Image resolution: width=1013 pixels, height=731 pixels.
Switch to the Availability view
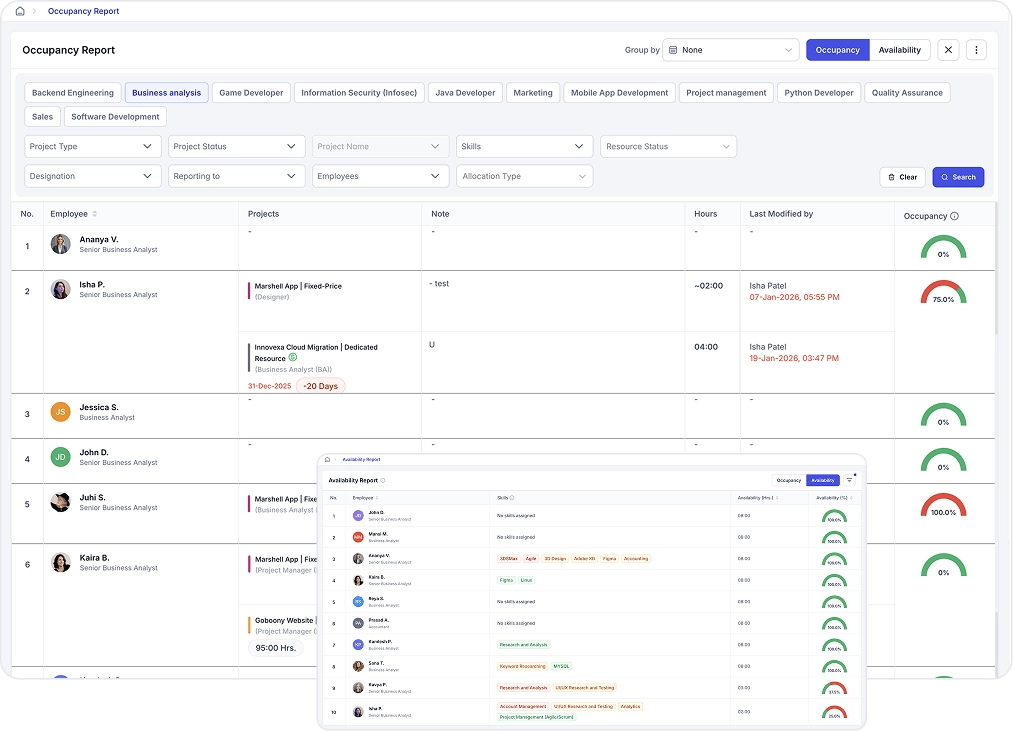click(899, 50)
